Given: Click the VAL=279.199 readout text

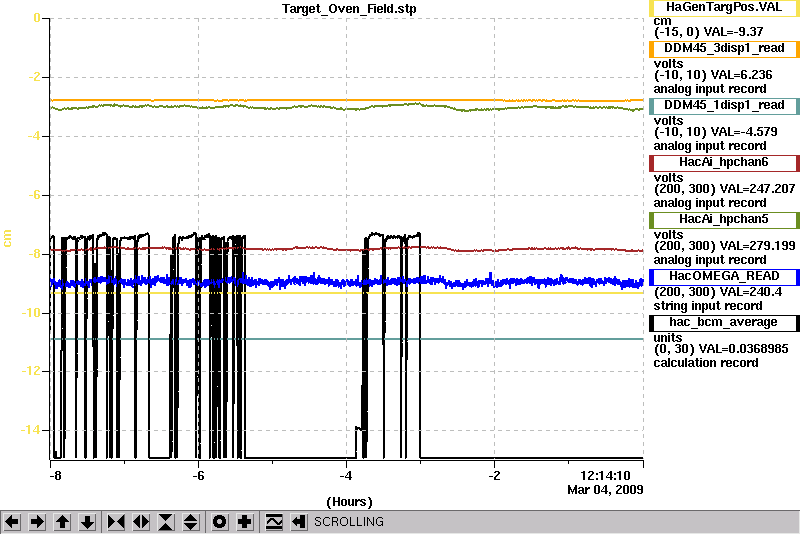Looking at the screenshot, I should tap(757, 246).
